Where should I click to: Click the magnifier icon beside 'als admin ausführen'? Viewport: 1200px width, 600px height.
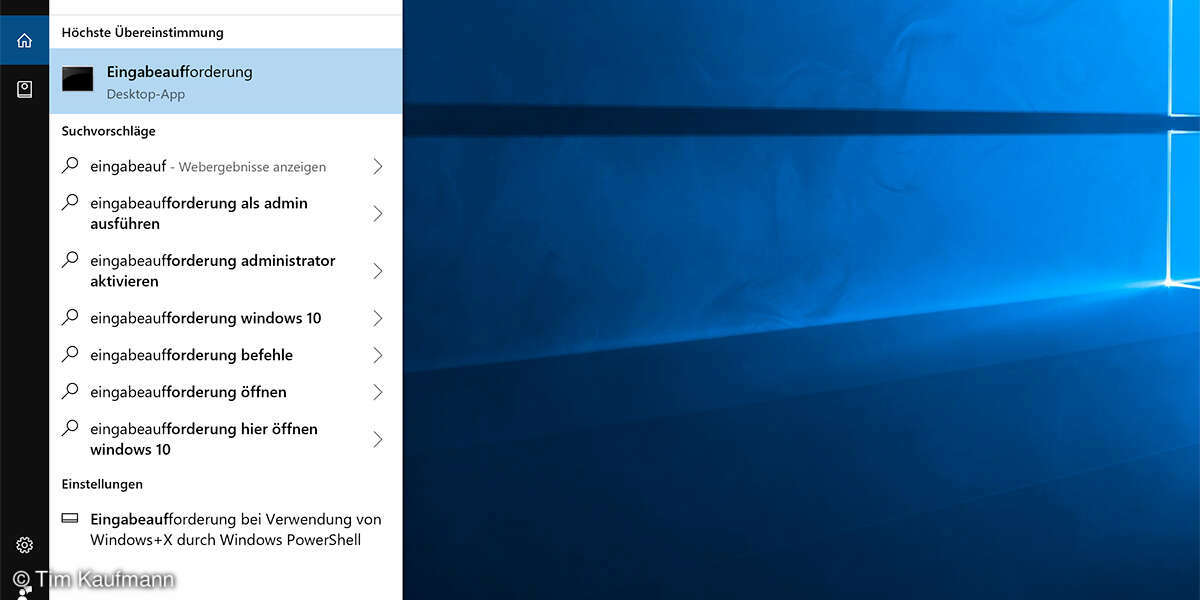point(70,202)
